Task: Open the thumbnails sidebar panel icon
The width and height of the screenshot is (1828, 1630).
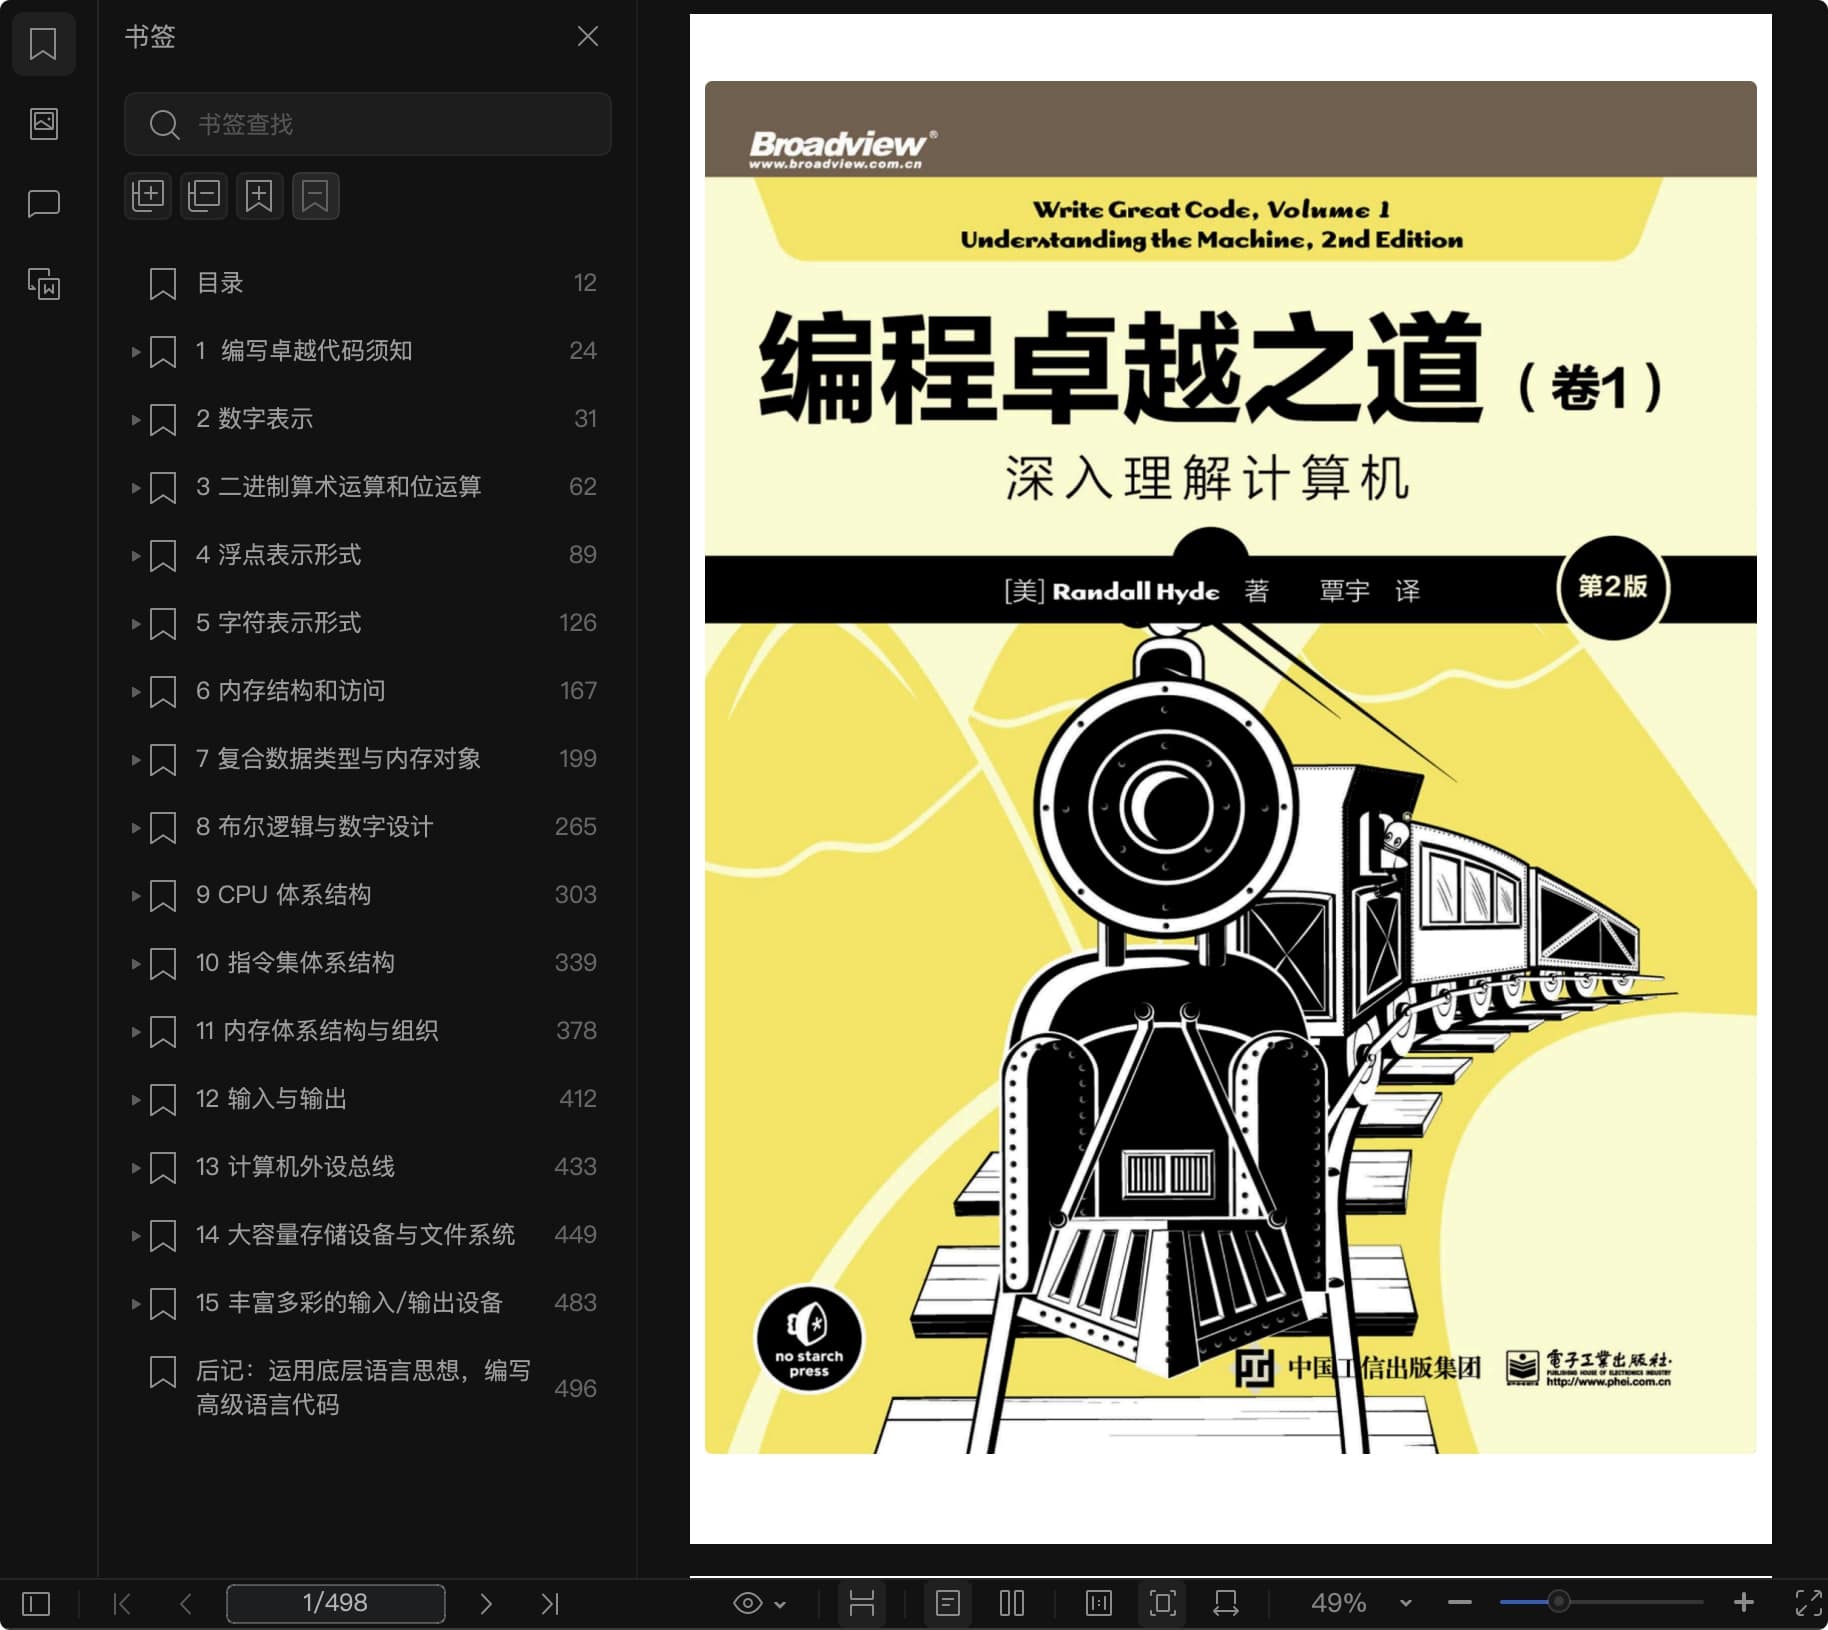Action: 43,124
